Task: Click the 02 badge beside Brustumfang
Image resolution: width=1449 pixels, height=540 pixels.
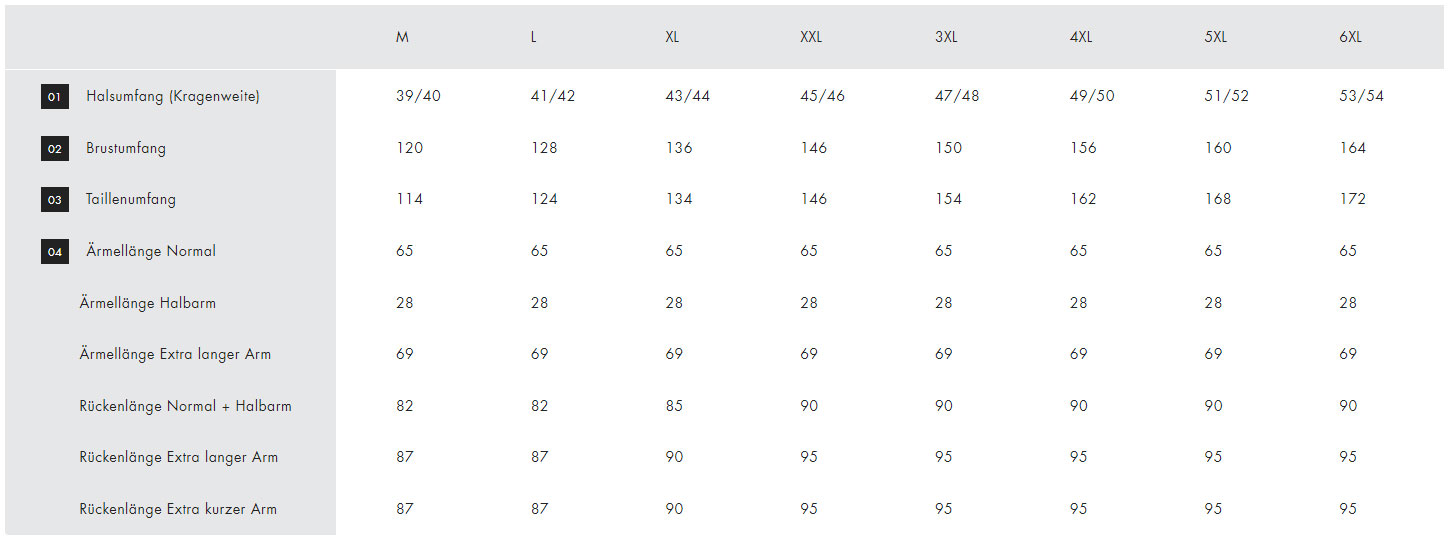Action: coord(55,149)
